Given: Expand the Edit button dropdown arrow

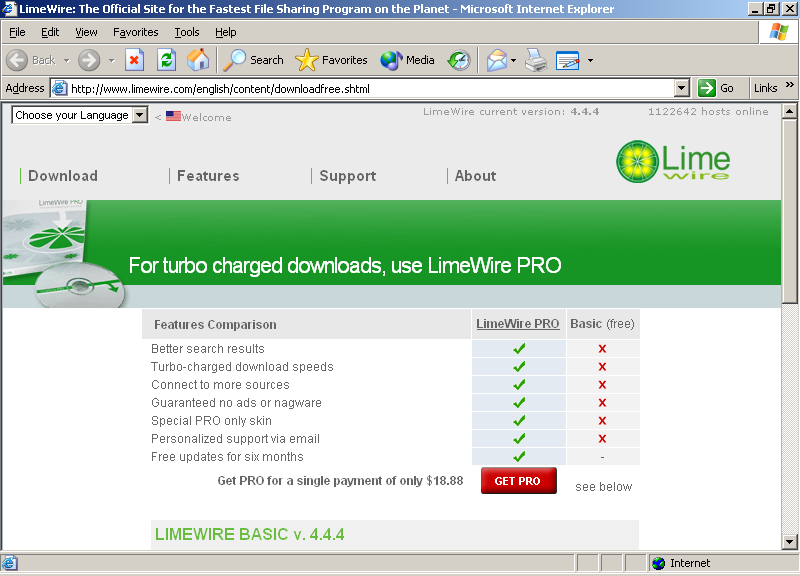Looking at the screenshot, I should click(590, 60).
